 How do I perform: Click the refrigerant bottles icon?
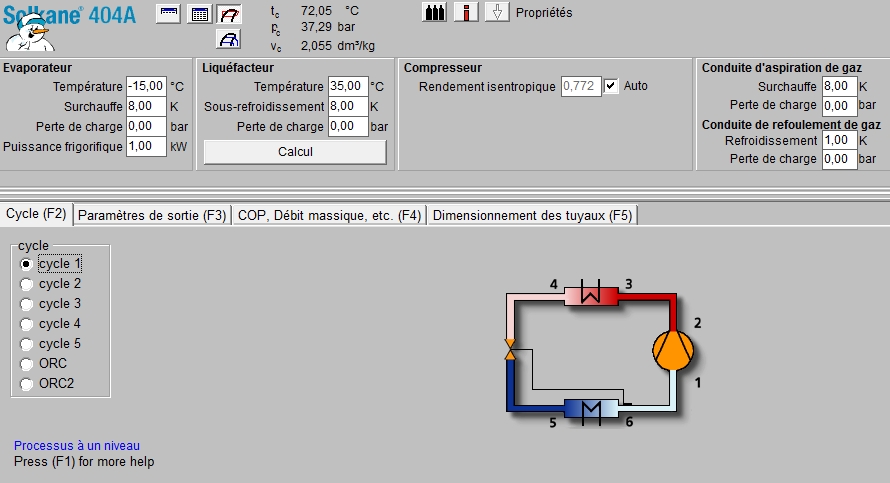pyautogui.click(x=435, y=12)
